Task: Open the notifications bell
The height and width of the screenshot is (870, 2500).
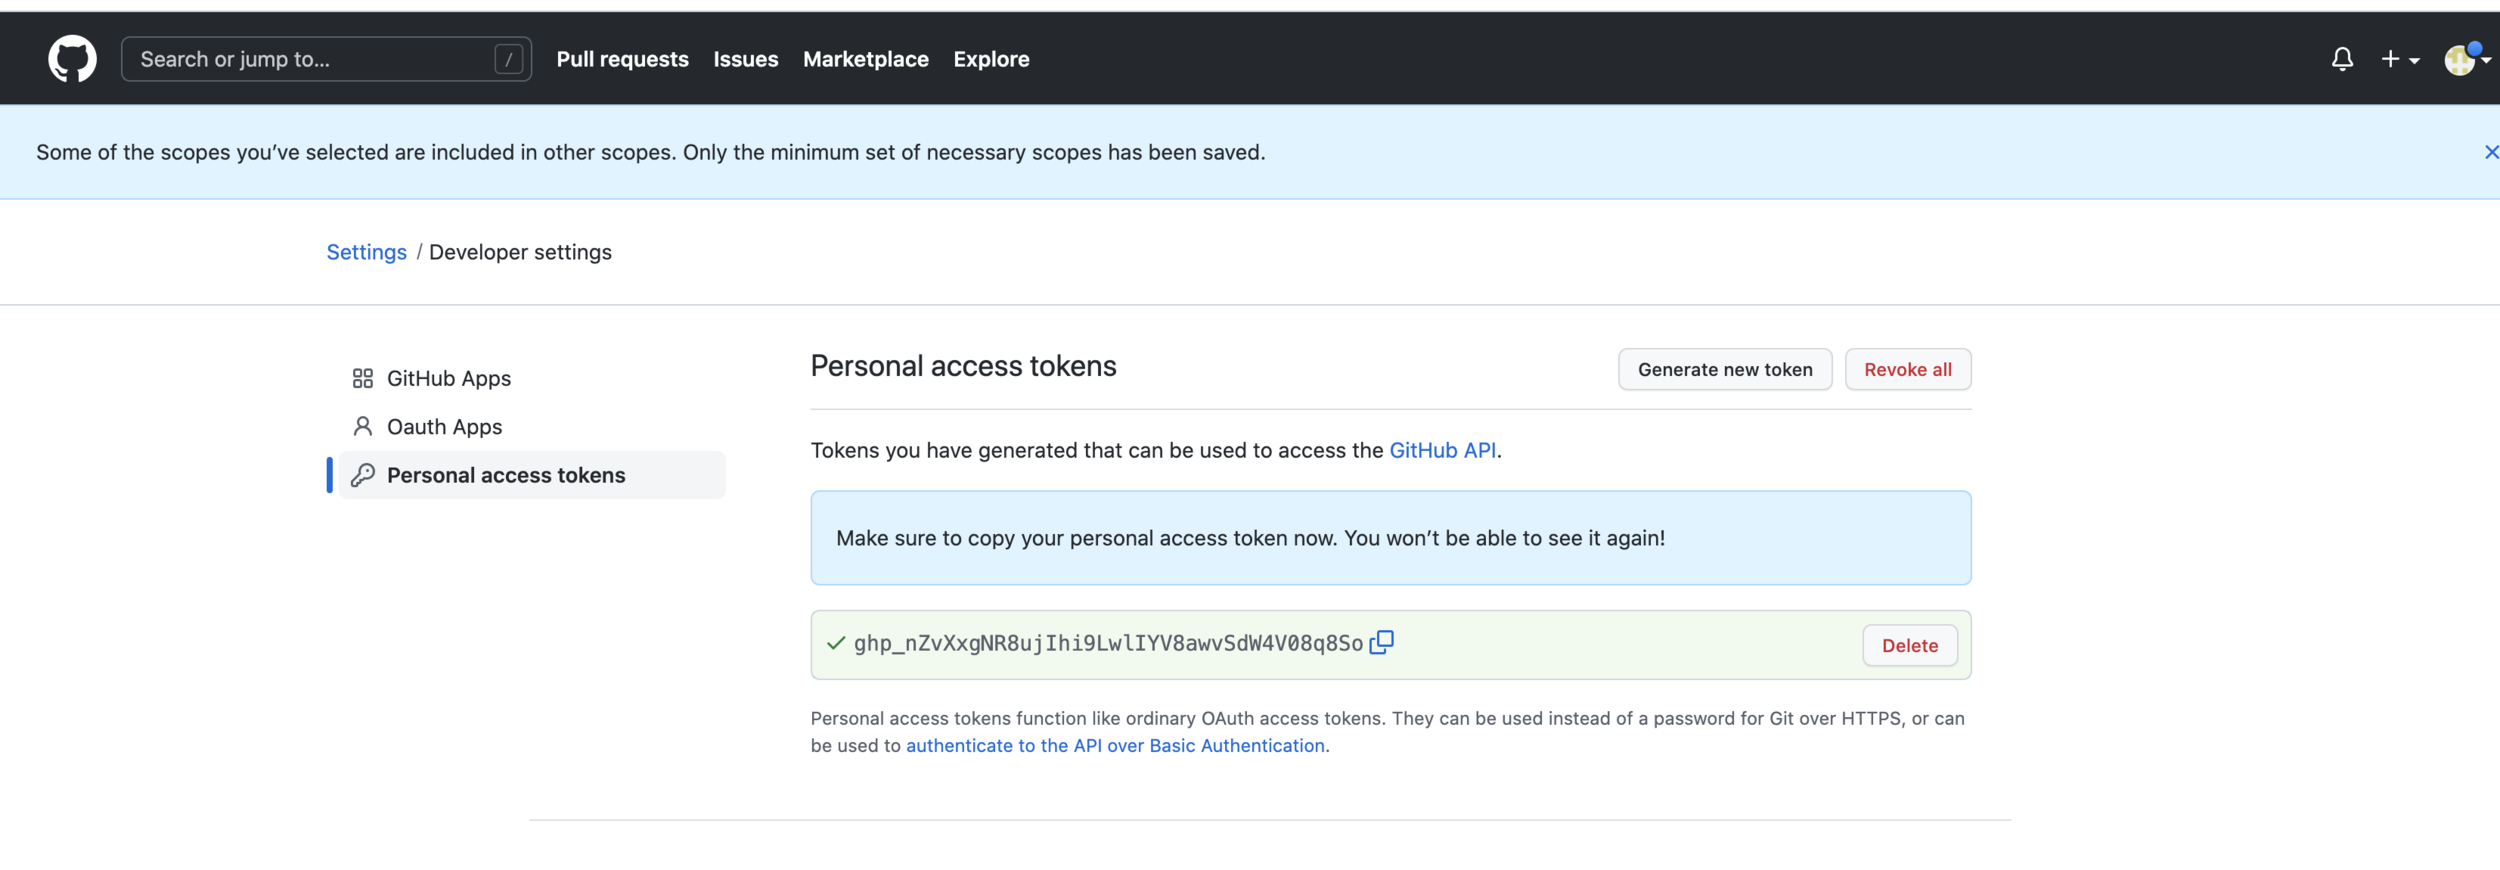Action: click(x=2342, y=59)
